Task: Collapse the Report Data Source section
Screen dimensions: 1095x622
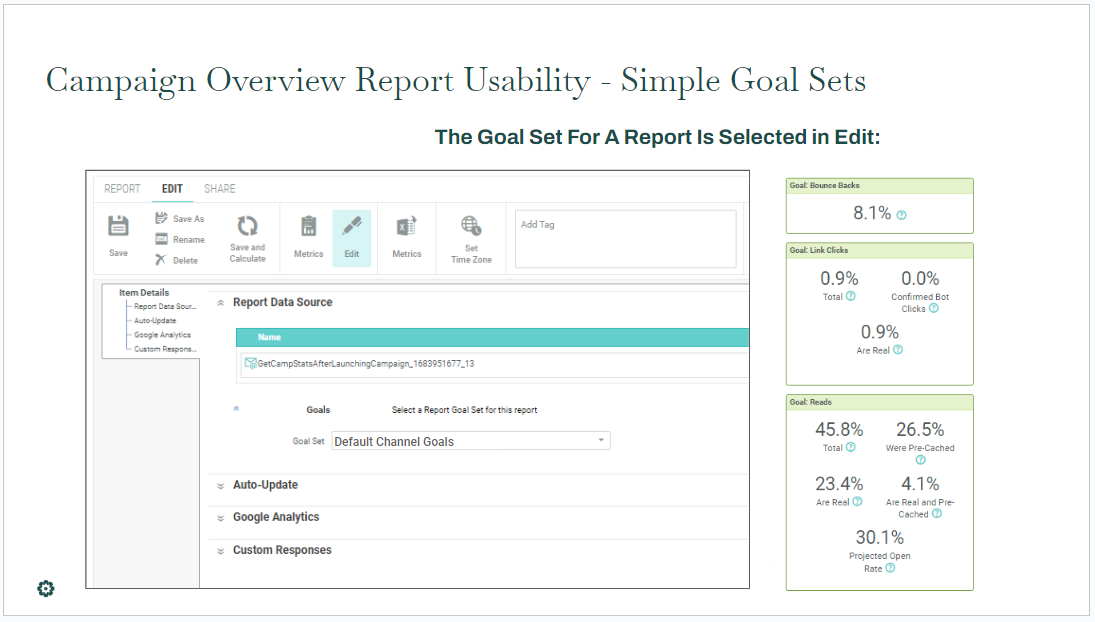Action: click(x=221, y=303)
